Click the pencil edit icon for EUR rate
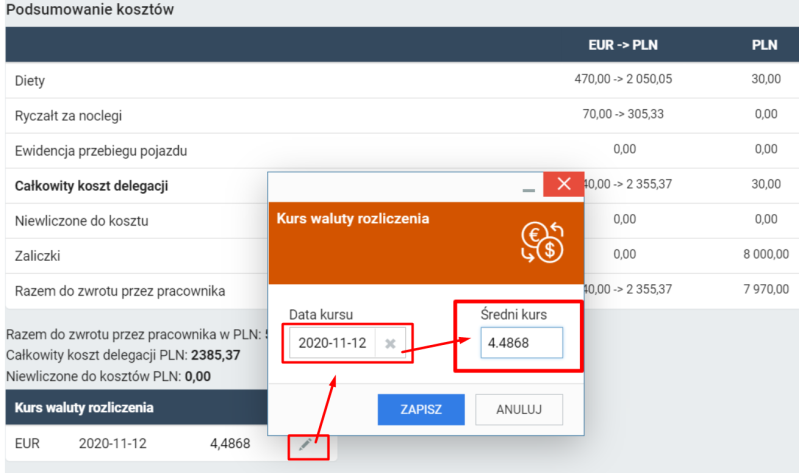The image size is (799, 473). (x=305, y=444)
